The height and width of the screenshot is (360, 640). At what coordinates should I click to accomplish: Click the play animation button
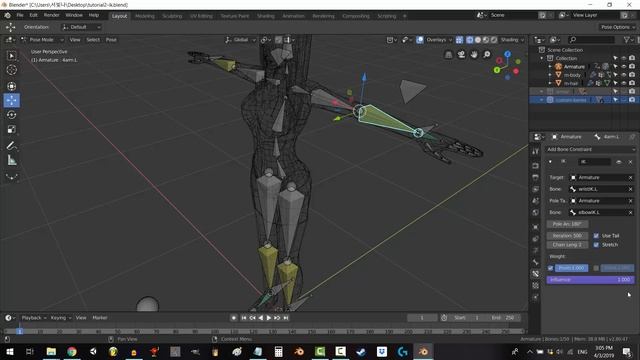tap(269, 318)
